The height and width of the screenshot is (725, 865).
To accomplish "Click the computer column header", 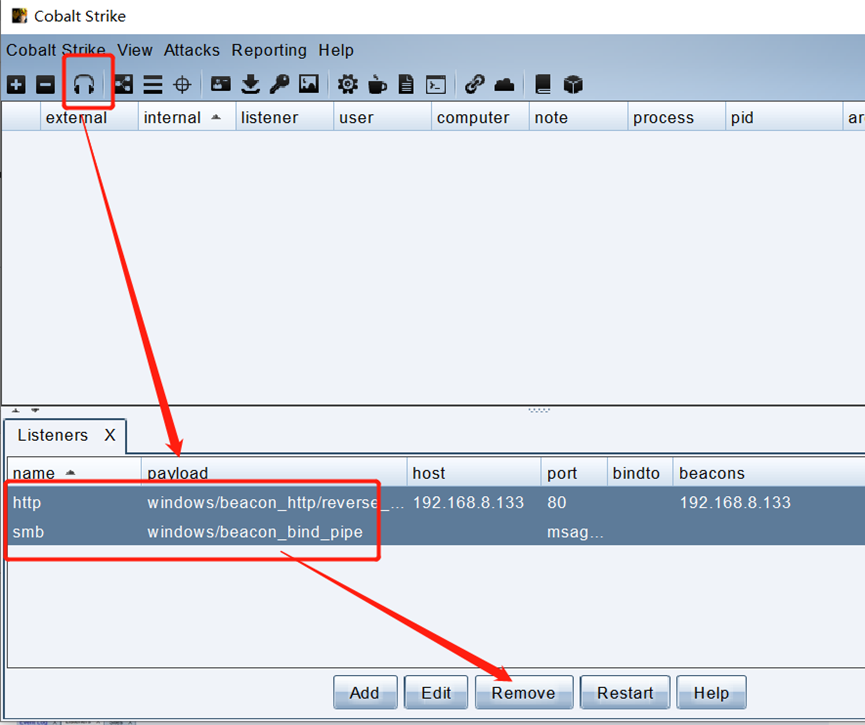I will click(480, 117).
